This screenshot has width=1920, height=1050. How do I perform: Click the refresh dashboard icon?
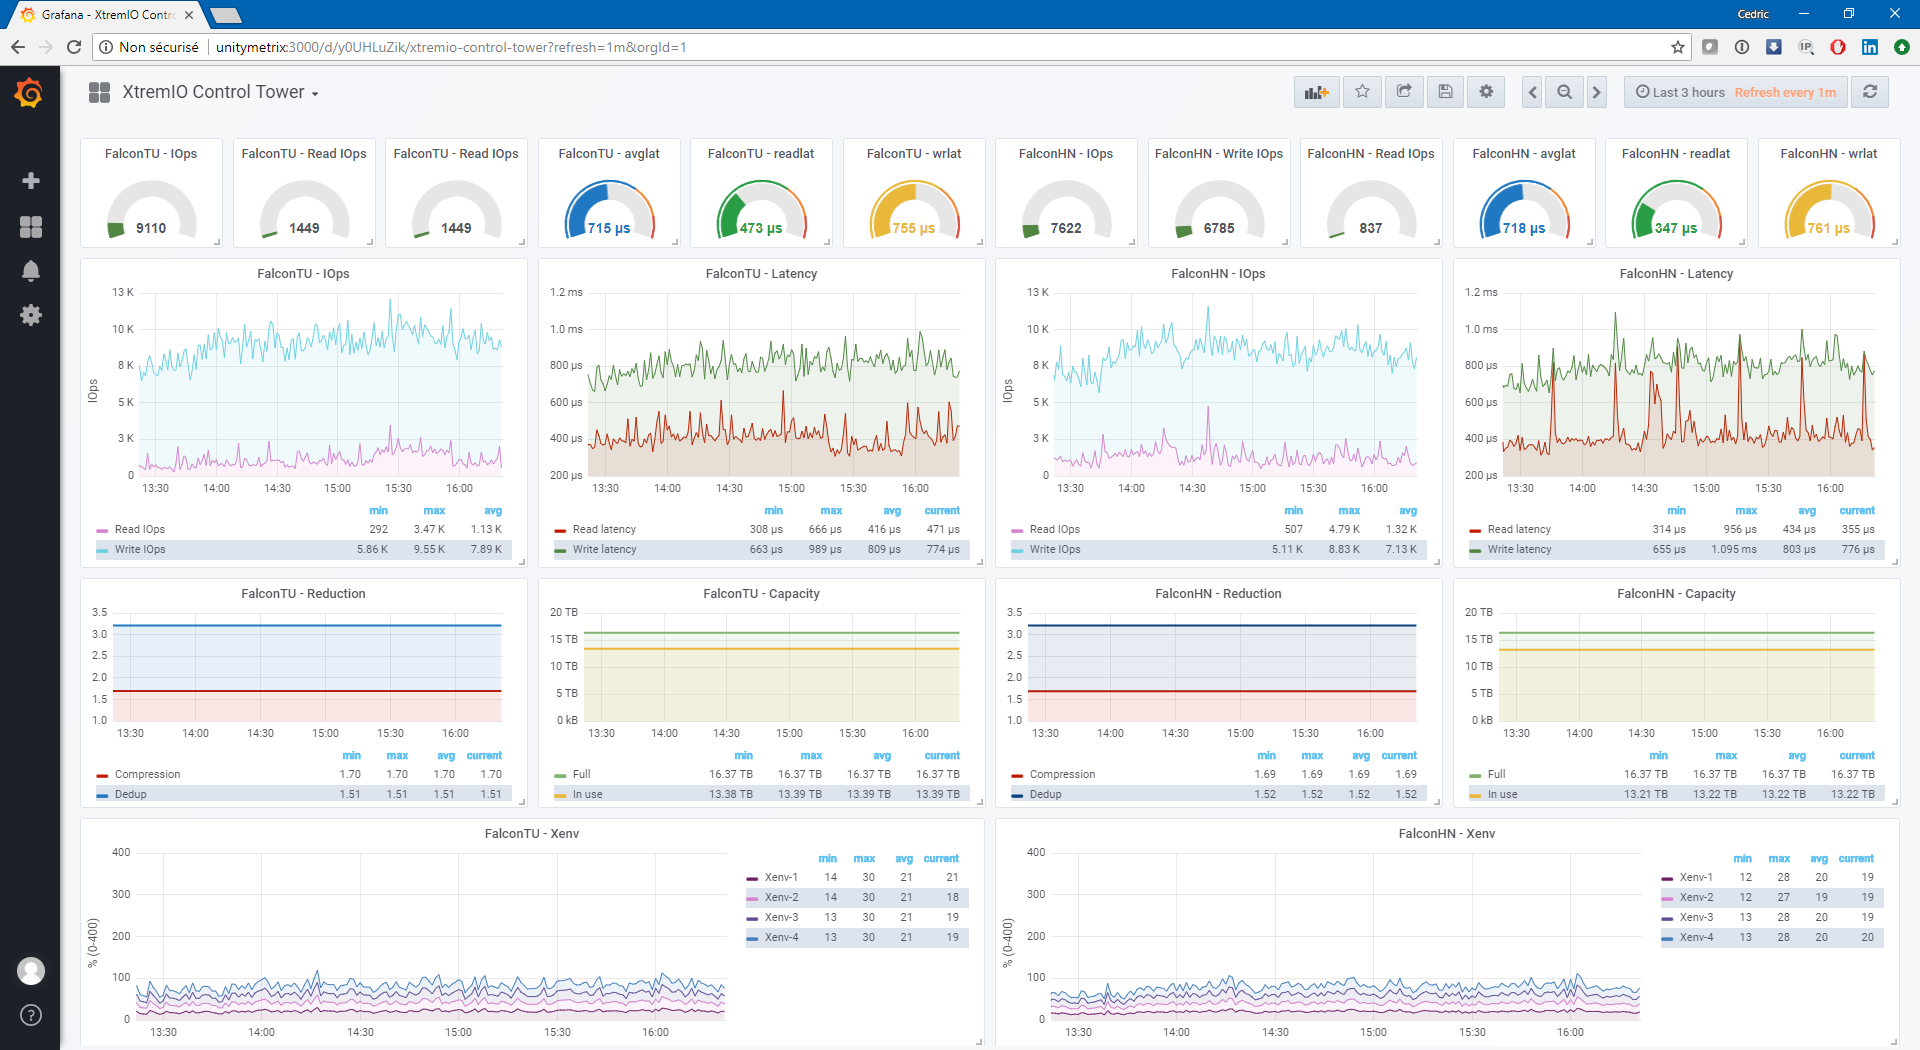click(x=1870, y=92)
